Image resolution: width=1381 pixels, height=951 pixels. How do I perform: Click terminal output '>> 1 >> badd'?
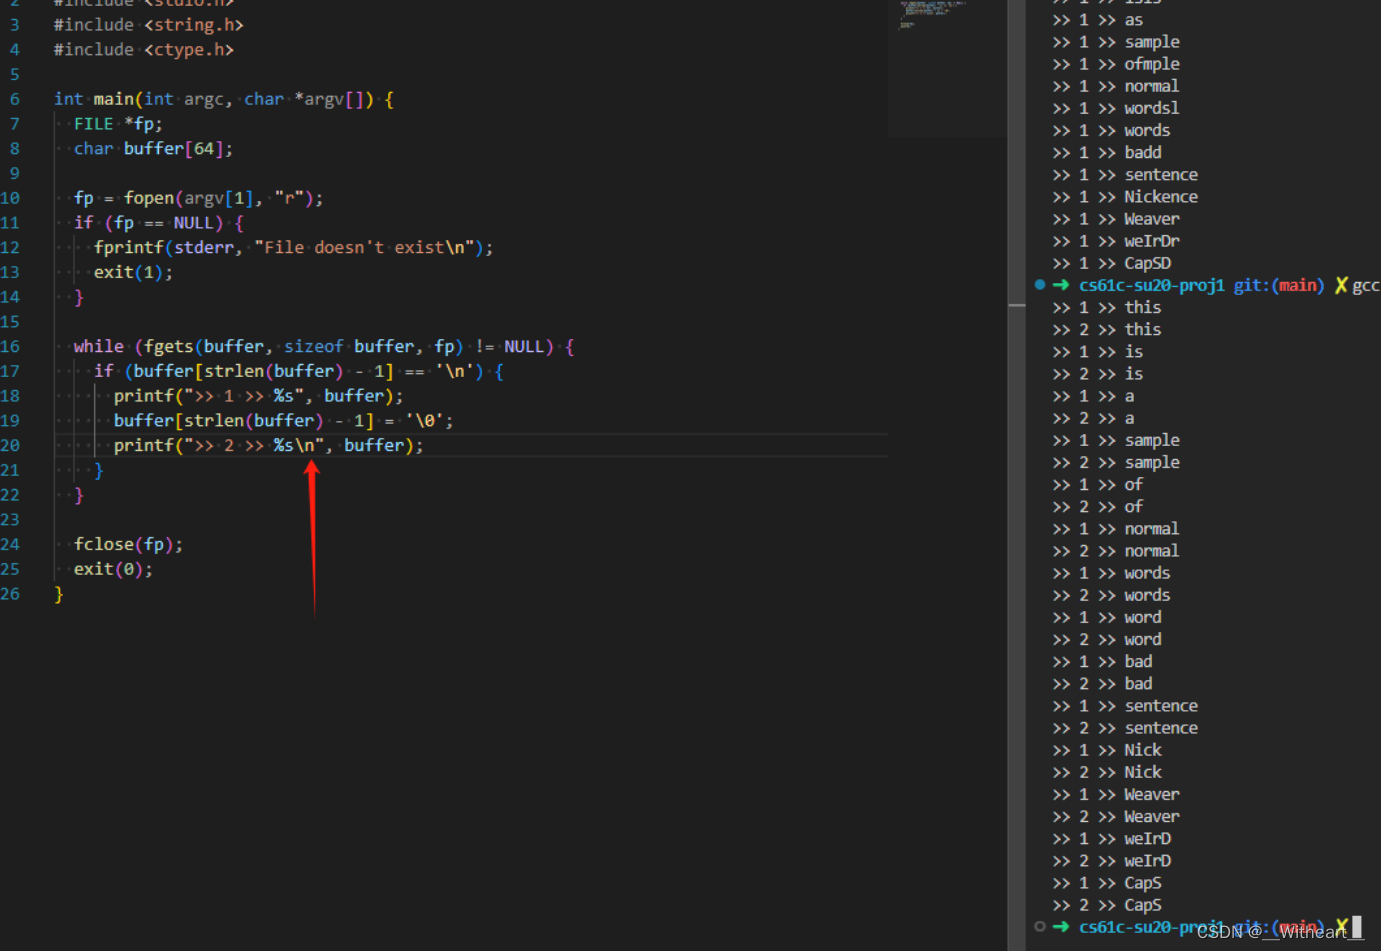(x=1107, y=152)
